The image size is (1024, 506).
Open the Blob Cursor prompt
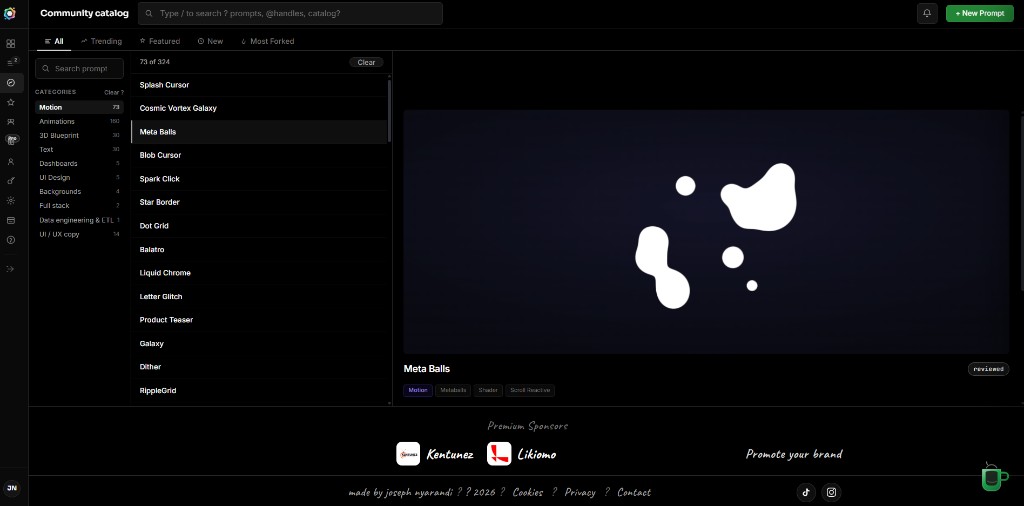coord(259,155)
